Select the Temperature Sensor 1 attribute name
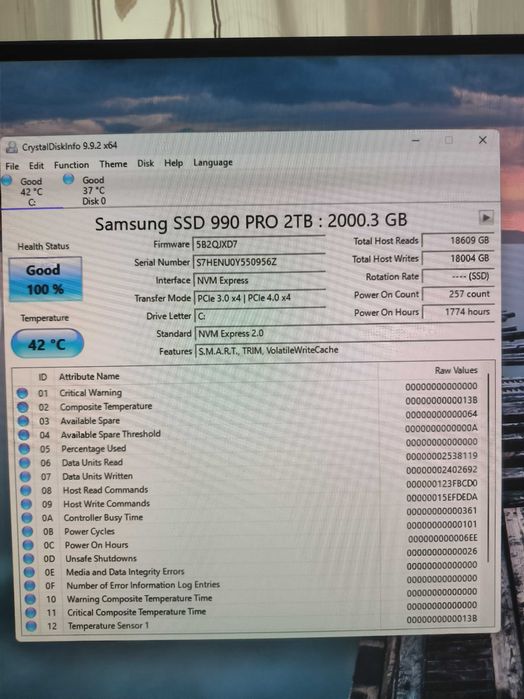Screen dimensions: 524x699 pos(108,626)
